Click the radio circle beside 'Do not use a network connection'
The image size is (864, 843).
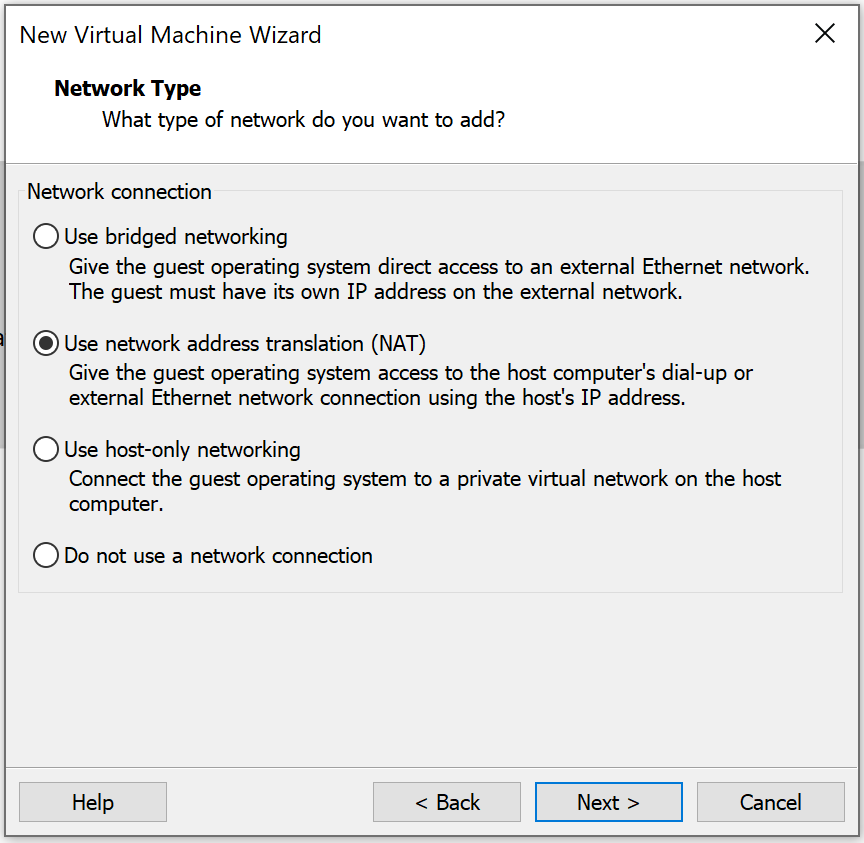[x=45, y=555]
